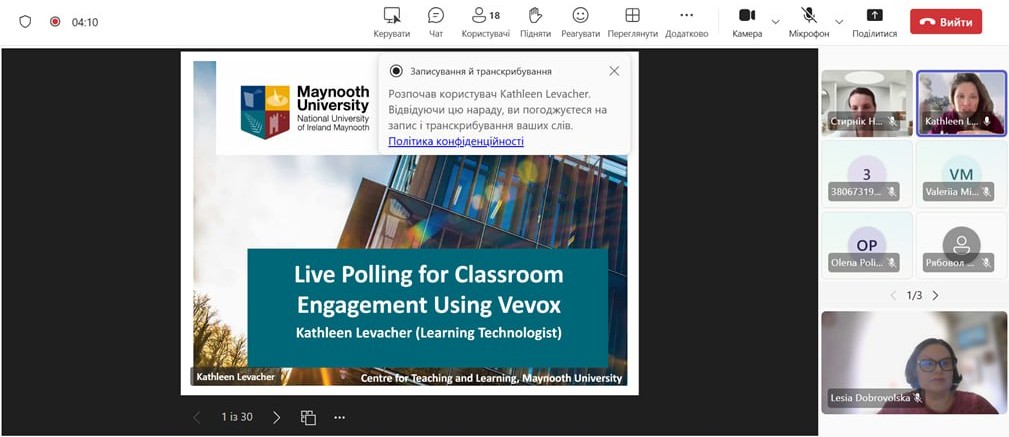Screen dimensions: 1009x437
Task: Open Політика конфіденційності privacy link
Action: pyautogui.click(x=456, y=141)
